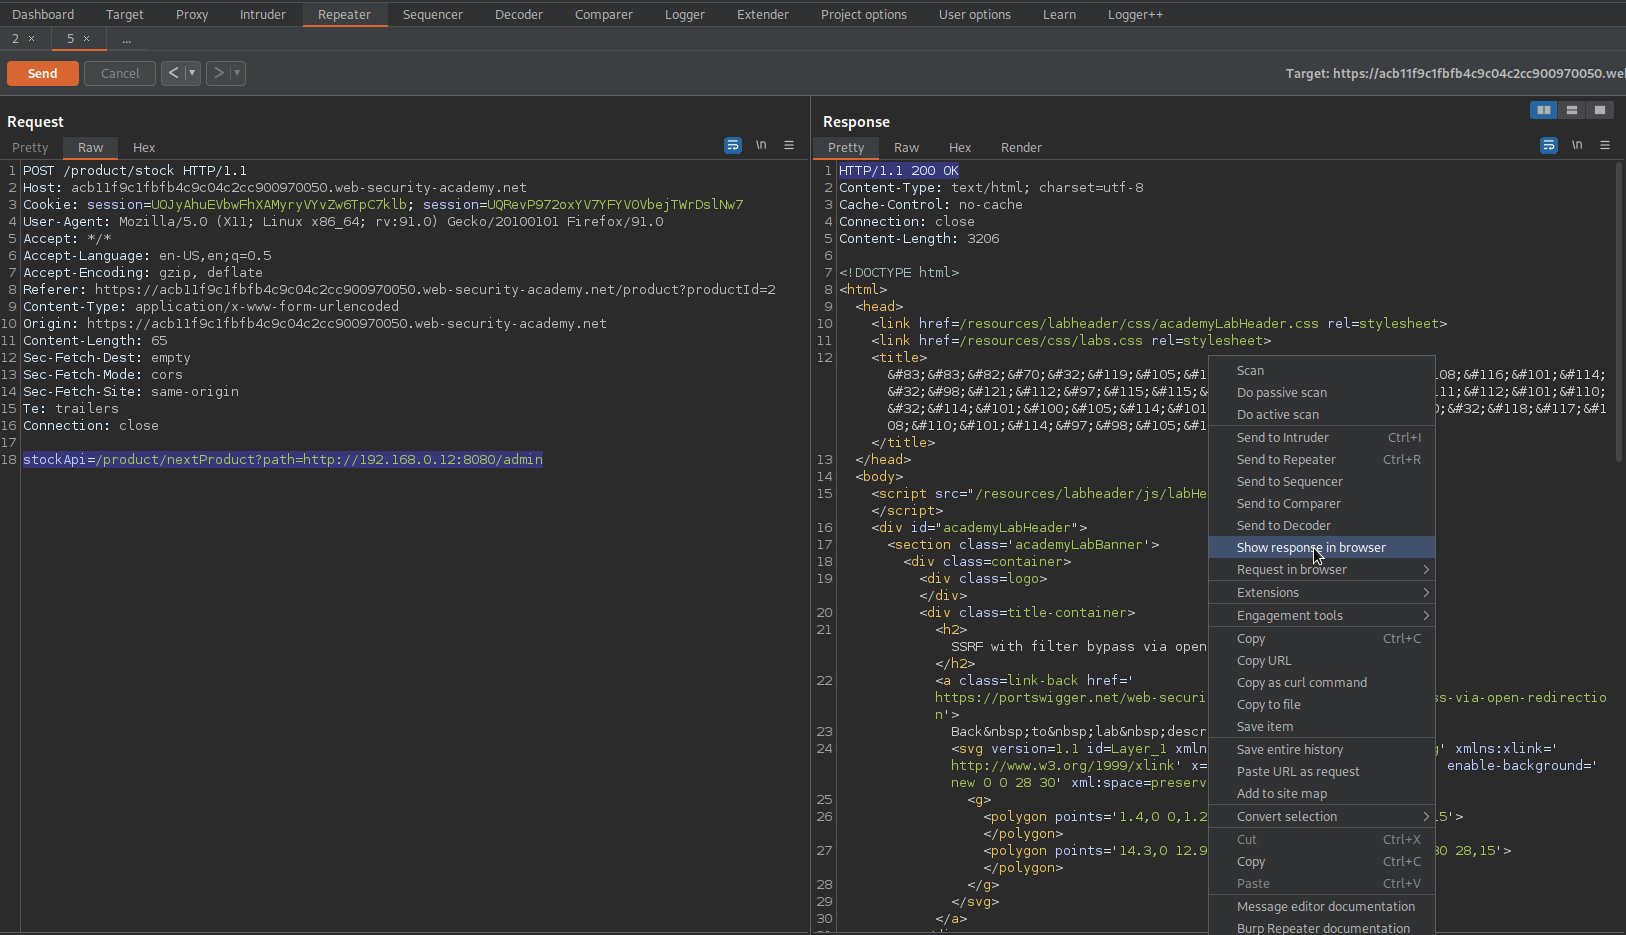Go back to previous request in history
Image resolution: width=1626 pixels, height=935 pixels.
[173, 73]
